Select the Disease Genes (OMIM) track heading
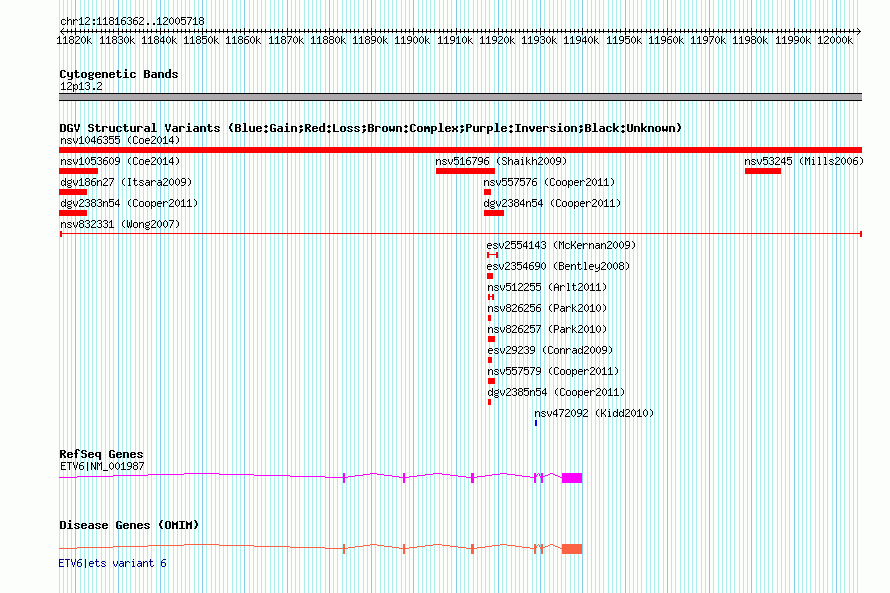The width and height of the screenshot is (890, 593). [x=129, y=525]
